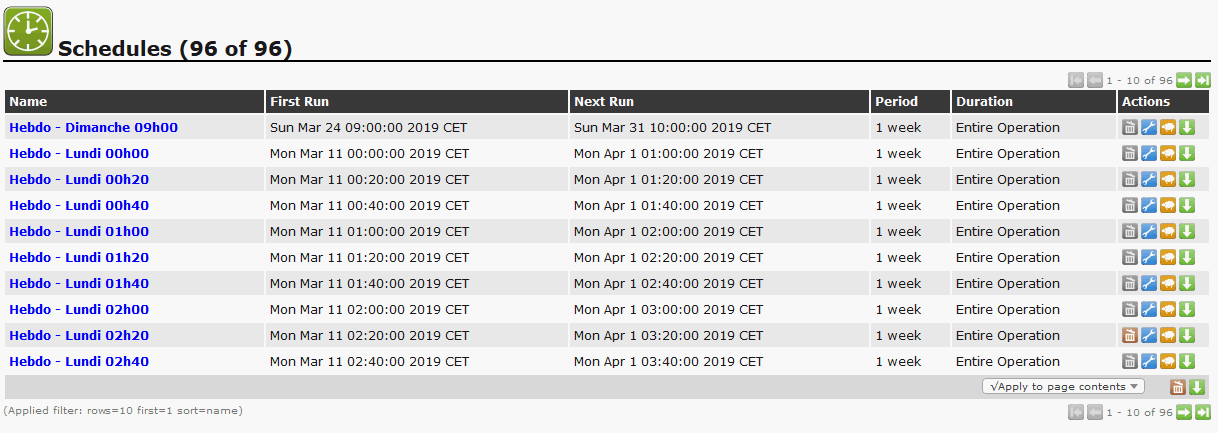Click wrench icon for Hebdo - Lundi 02h40
The width and height of the screenshot is (1218, 433).
click(1148, 362)
